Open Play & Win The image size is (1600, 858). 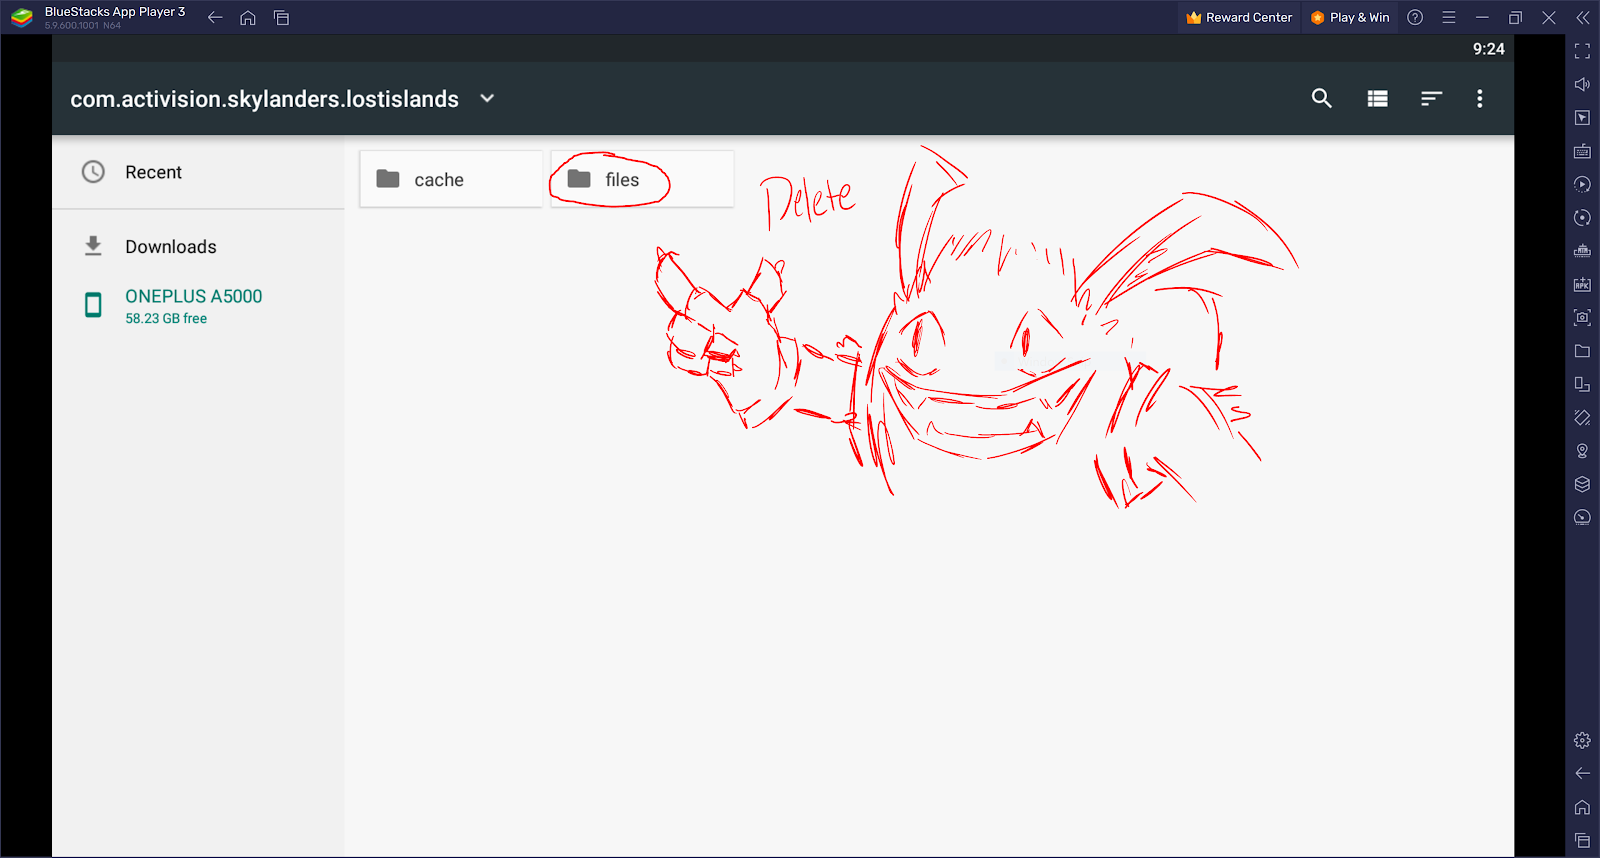click(1350, 17)
